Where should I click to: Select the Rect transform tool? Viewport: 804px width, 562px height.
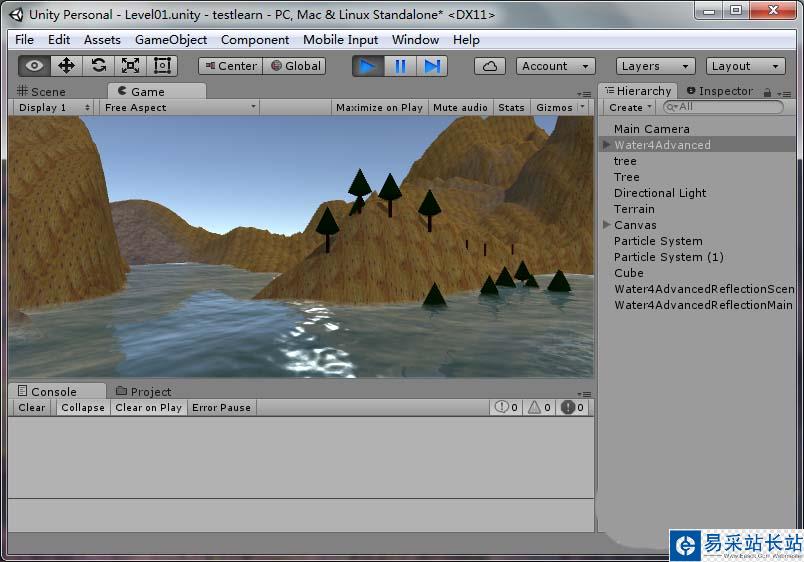click(x=162, y=66)
